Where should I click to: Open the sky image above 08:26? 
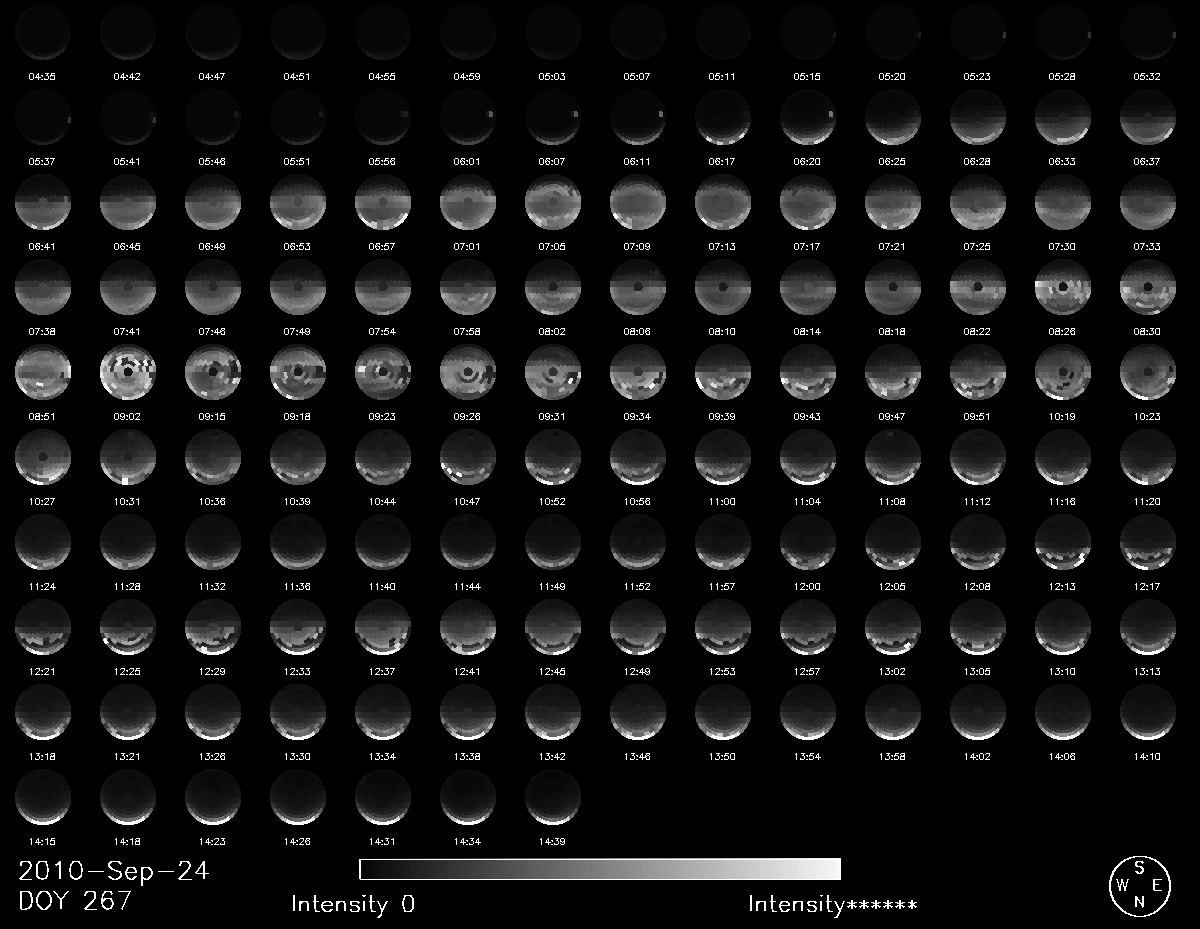click(1063, 288)
